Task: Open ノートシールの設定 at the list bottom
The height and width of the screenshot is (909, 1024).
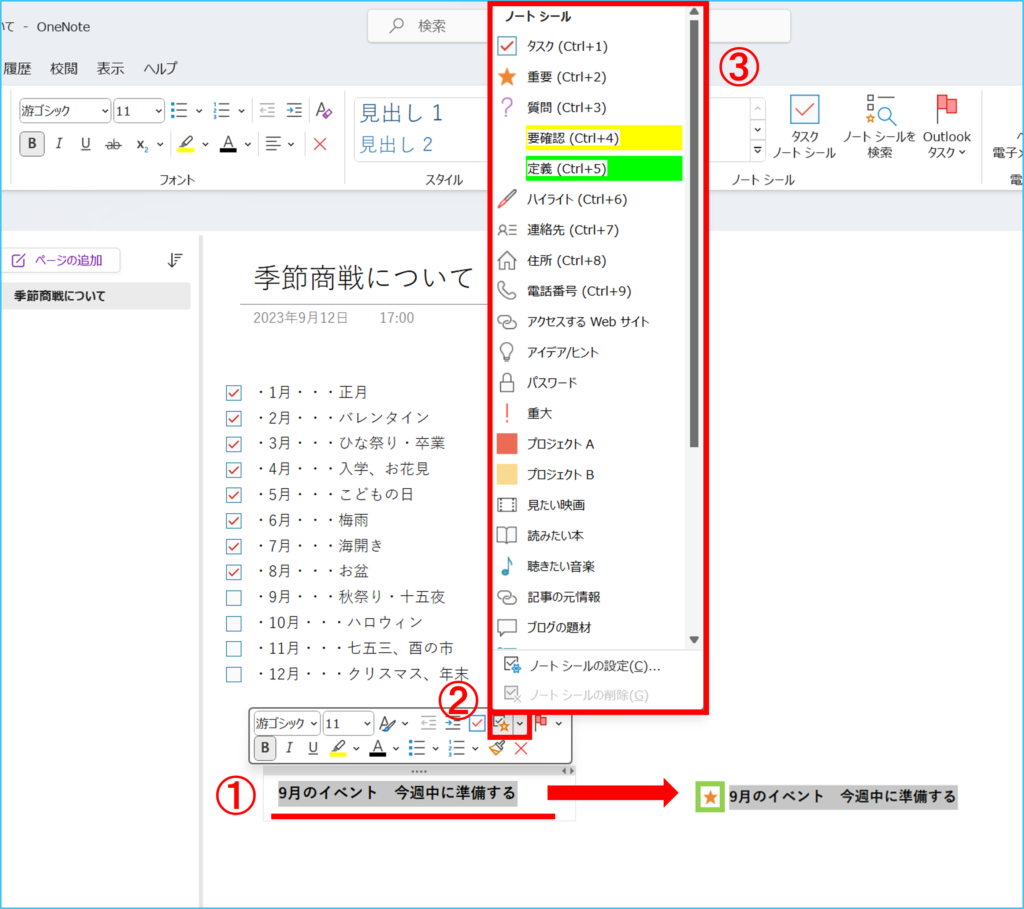Action: pos(590,663)
